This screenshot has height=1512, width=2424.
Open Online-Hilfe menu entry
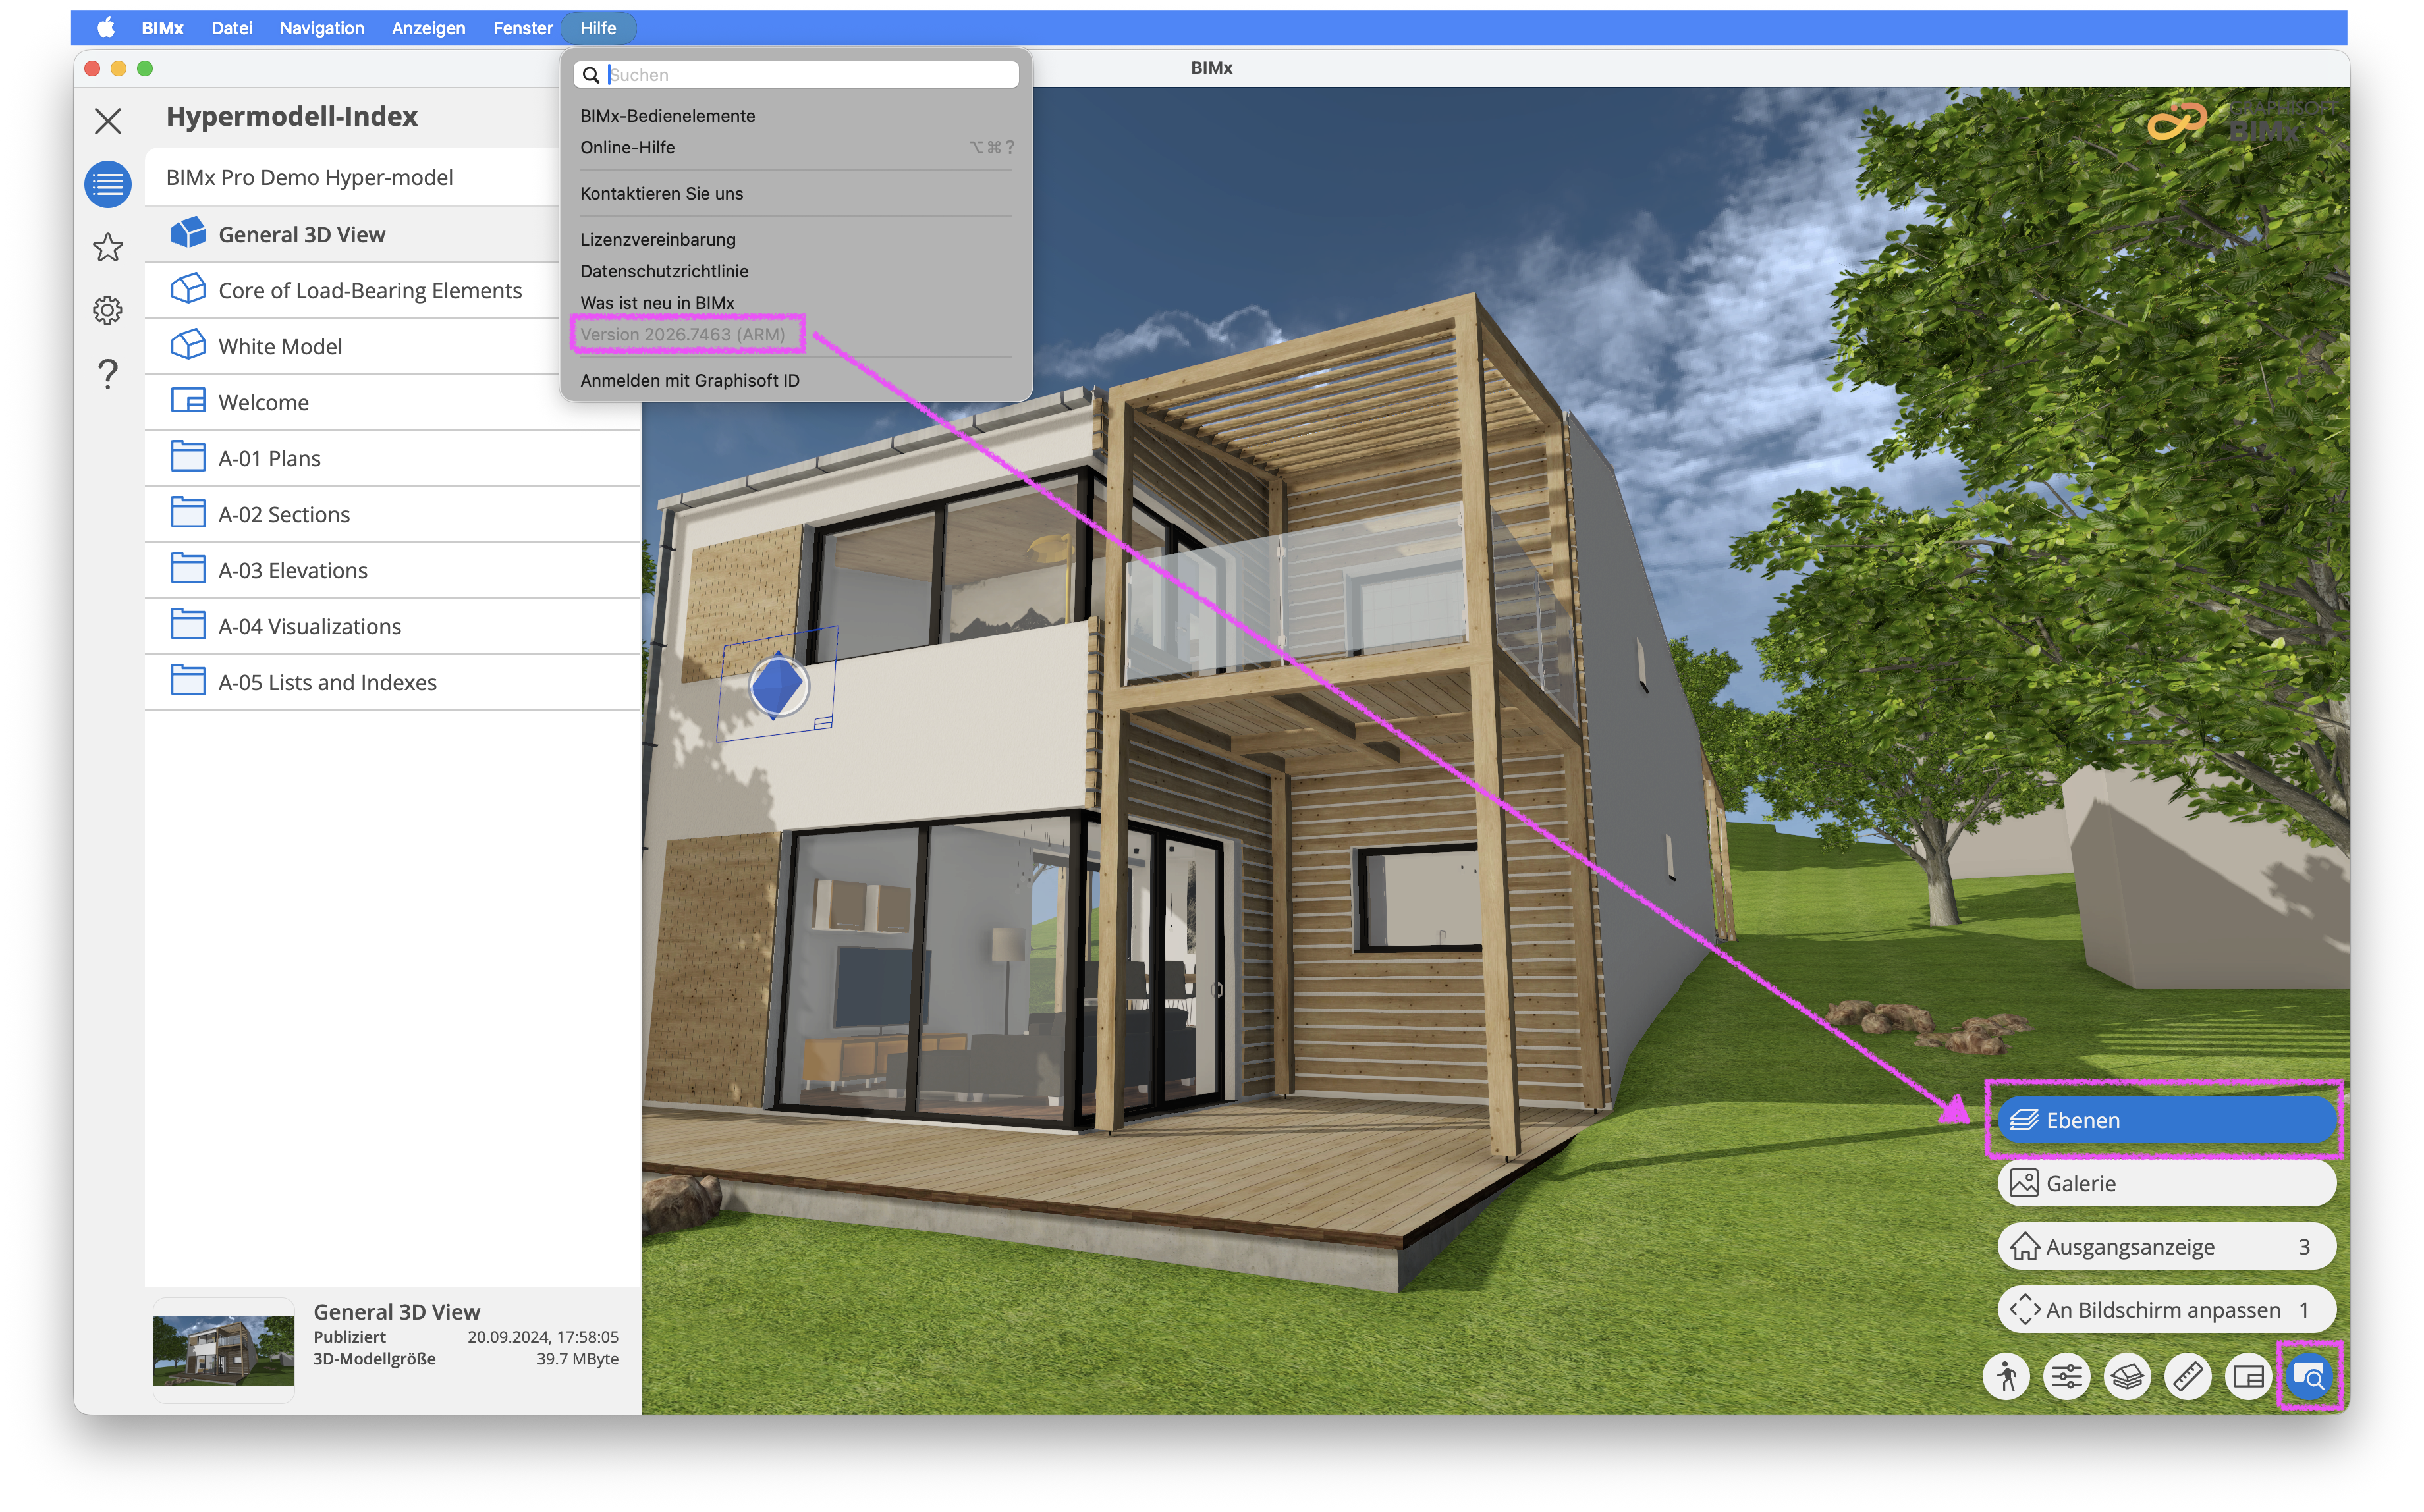tap(796, 147)
